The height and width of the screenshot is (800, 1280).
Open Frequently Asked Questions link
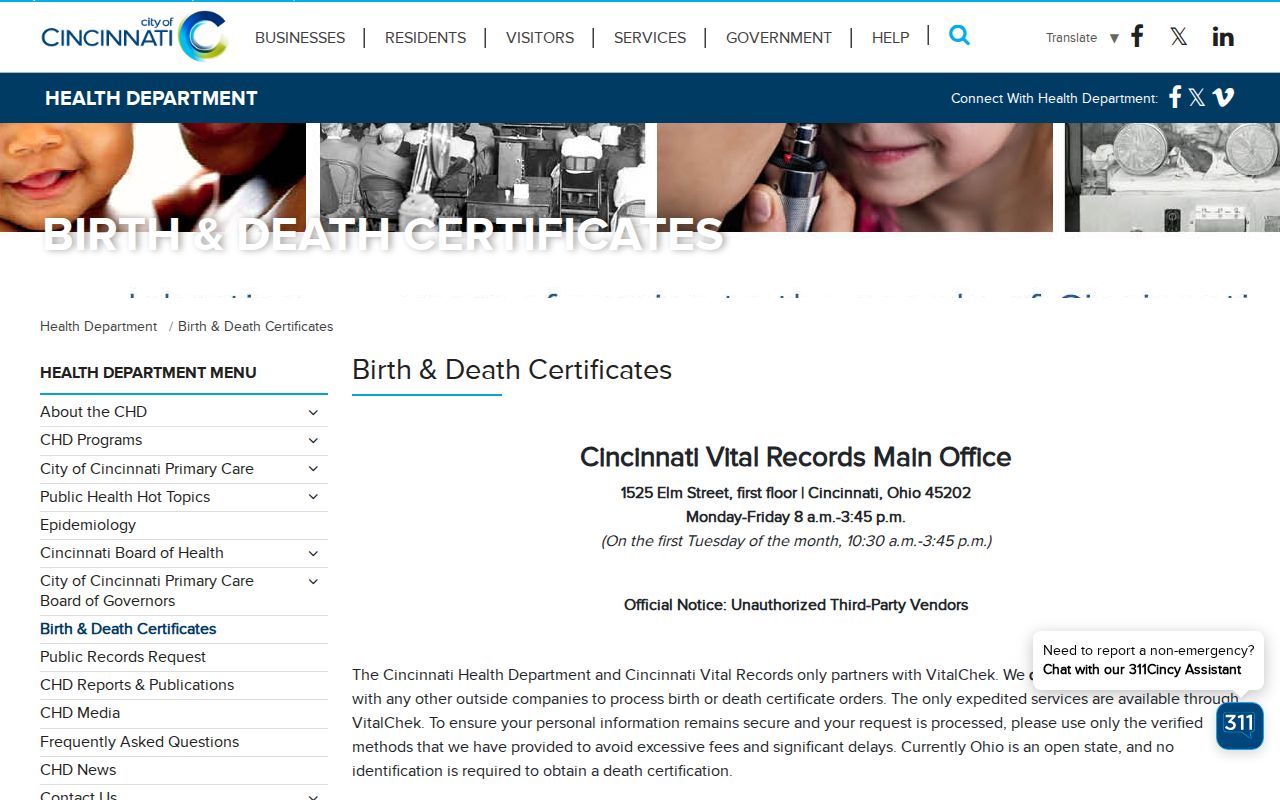(139, 741)
